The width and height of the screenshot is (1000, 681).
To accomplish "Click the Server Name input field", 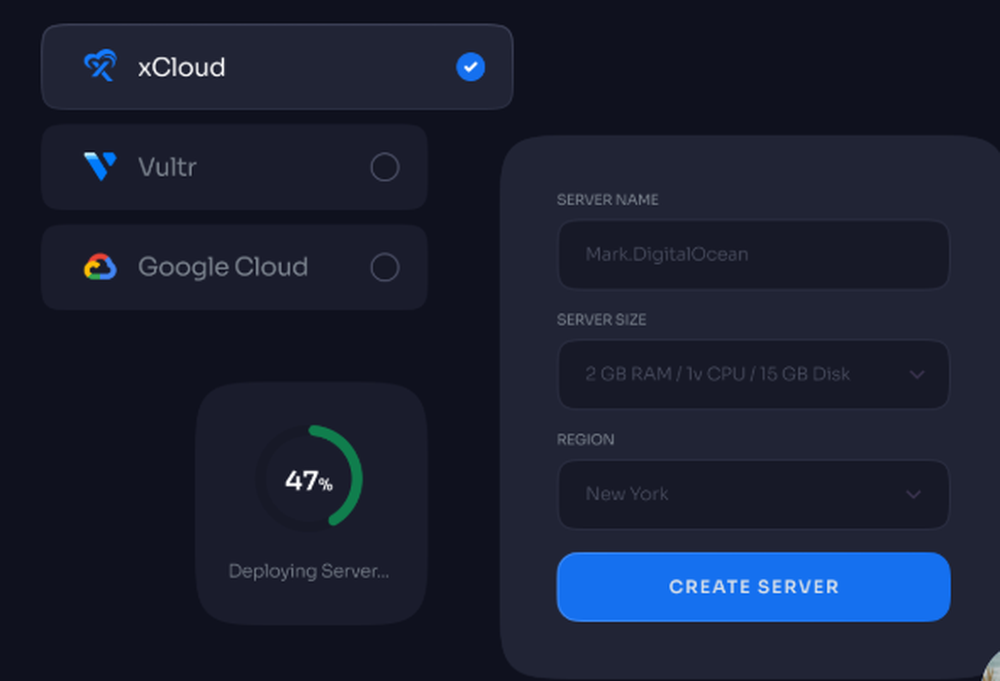I will (x=753, y=255).
